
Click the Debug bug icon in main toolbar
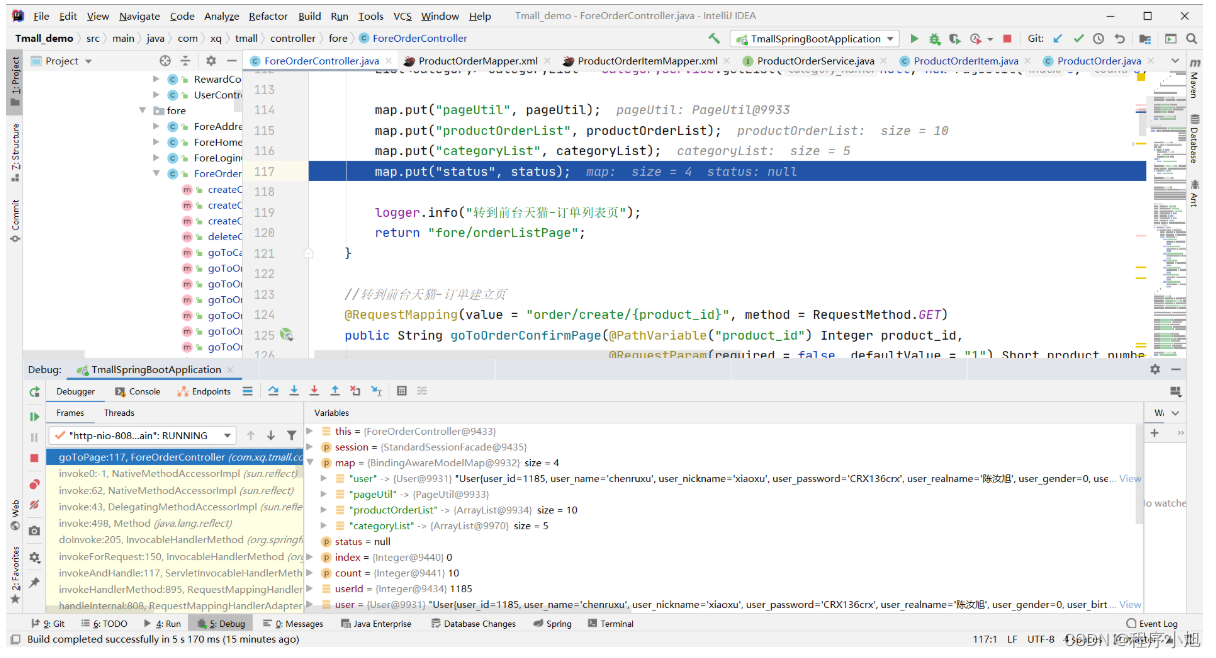coord(934,39)
